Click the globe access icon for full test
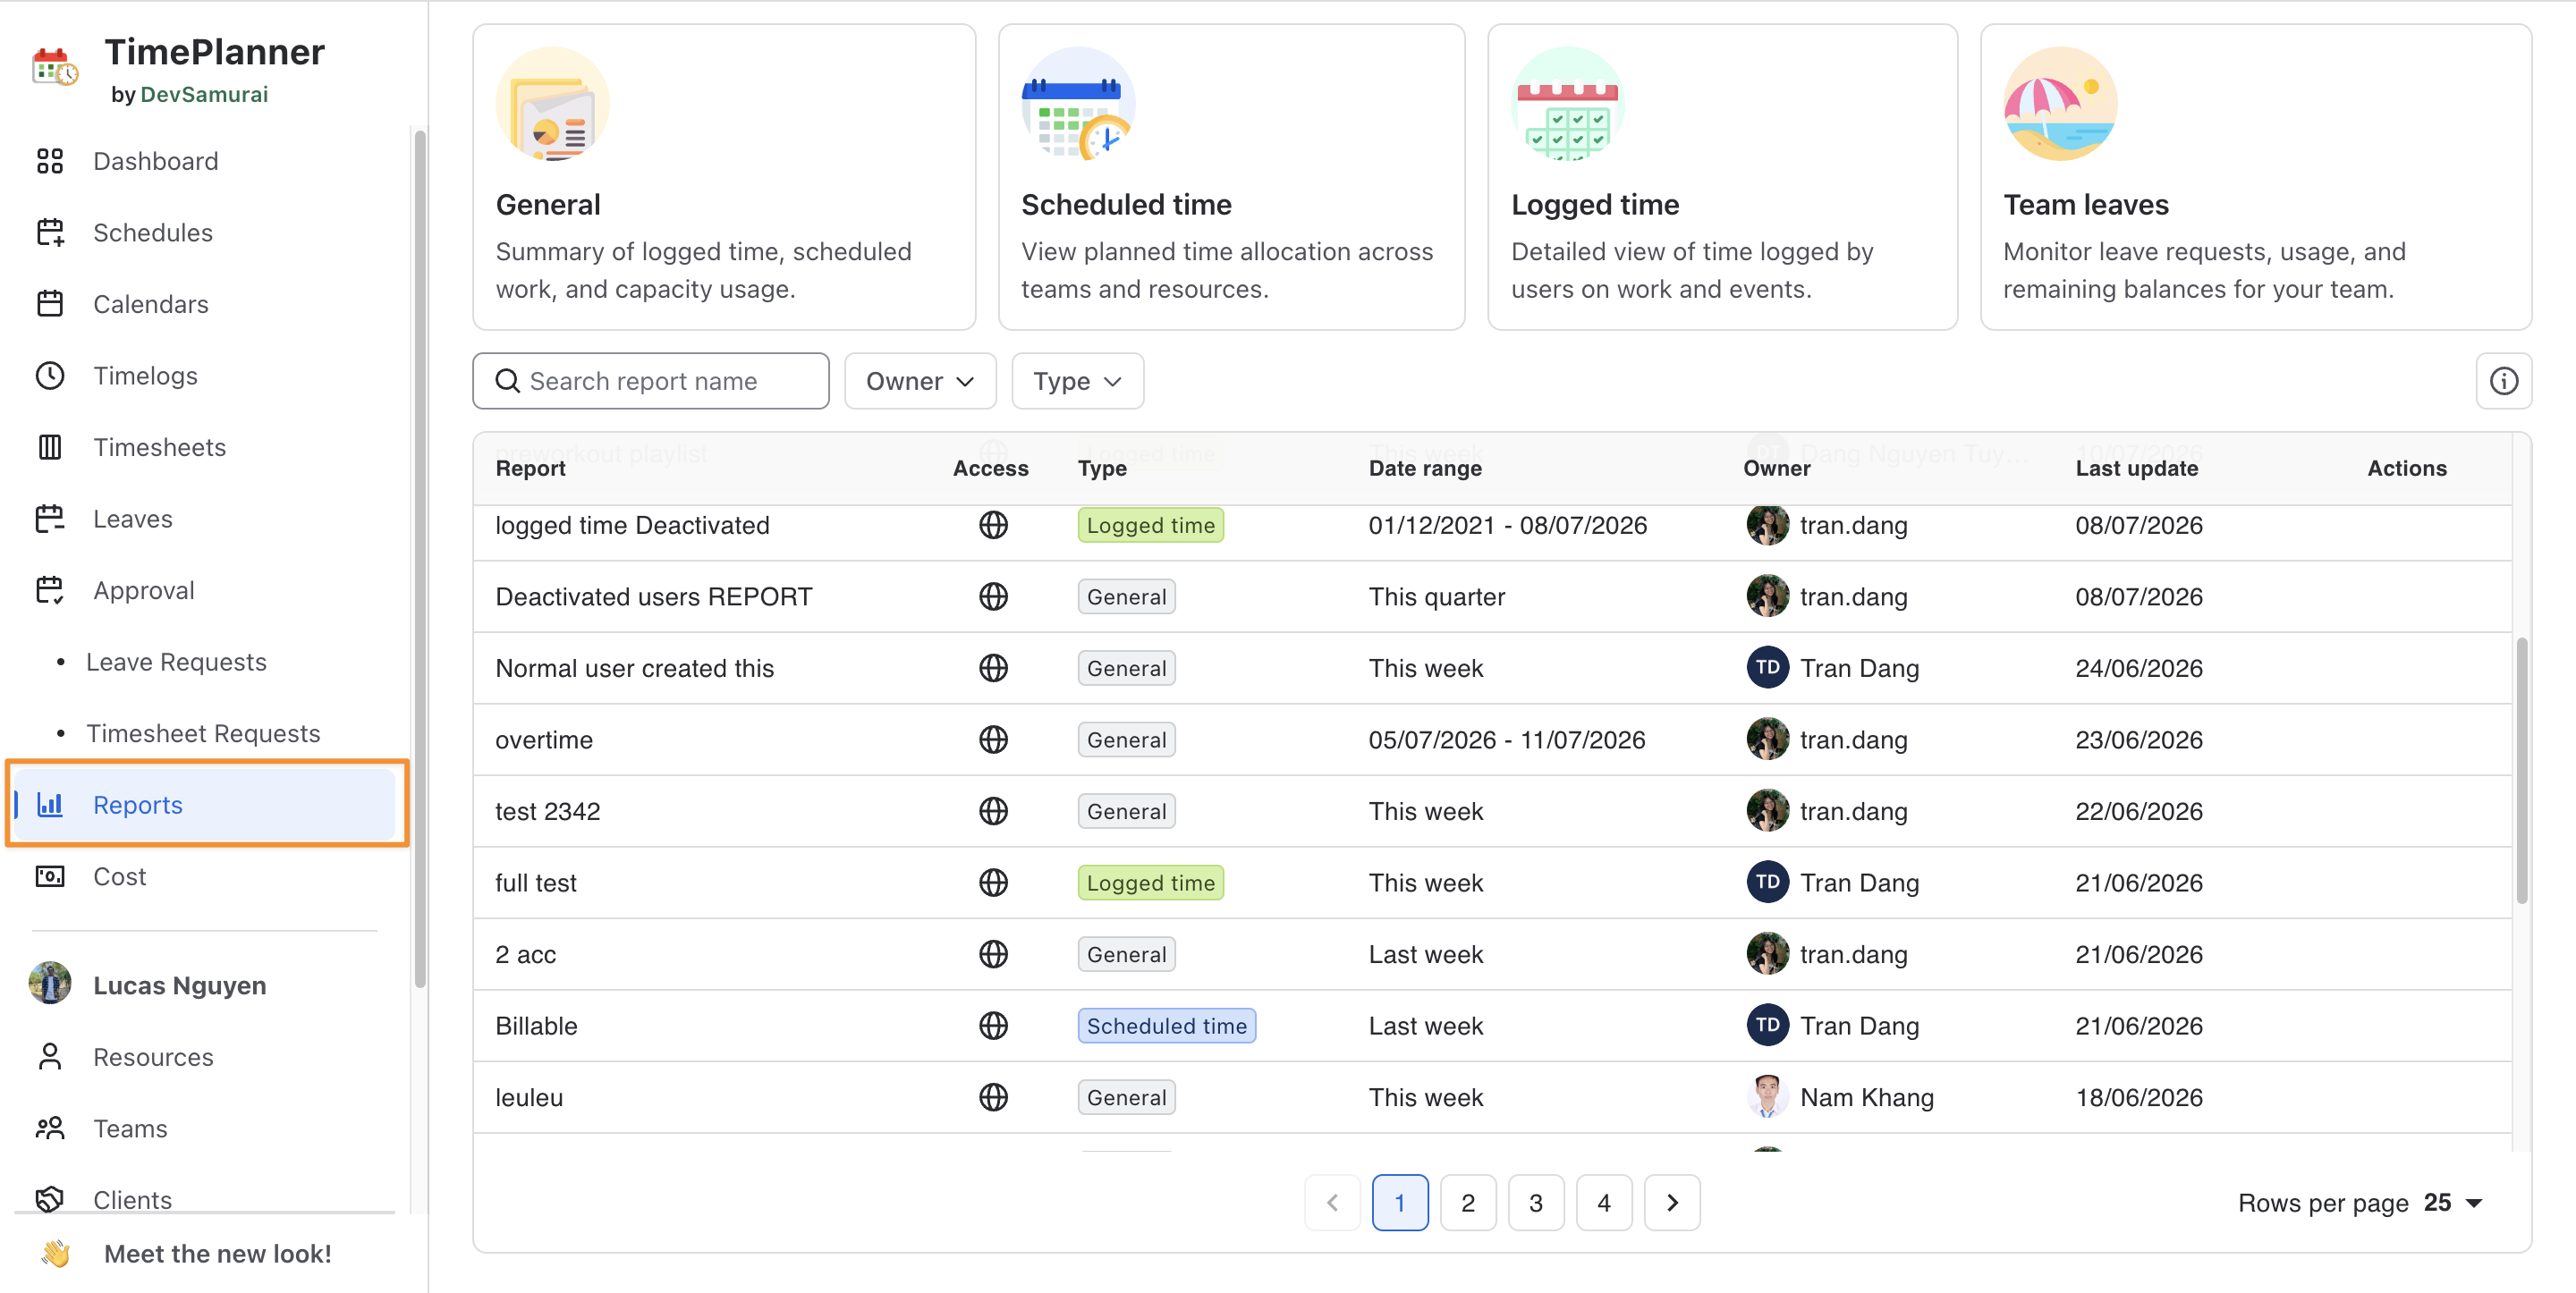Viewport: 2576px width, 1293px height. click(x=993, y=883)
